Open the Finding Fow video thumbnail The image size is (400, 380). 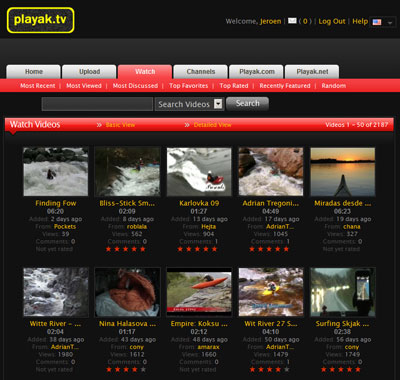(56, 172)
